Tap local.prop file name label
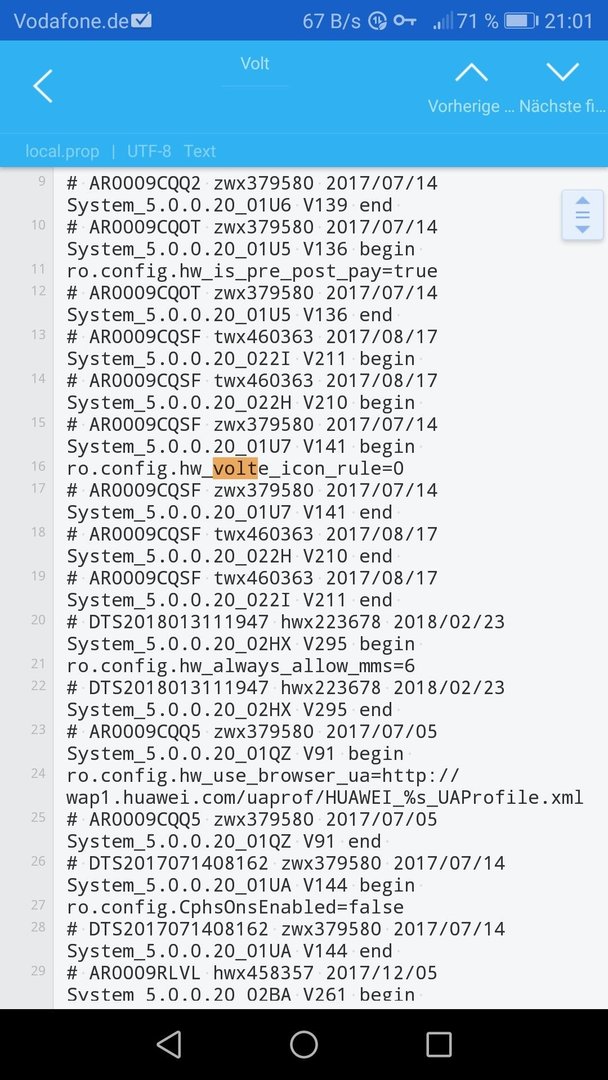Screen dimensions: 608x1080 tap(62, 151)
